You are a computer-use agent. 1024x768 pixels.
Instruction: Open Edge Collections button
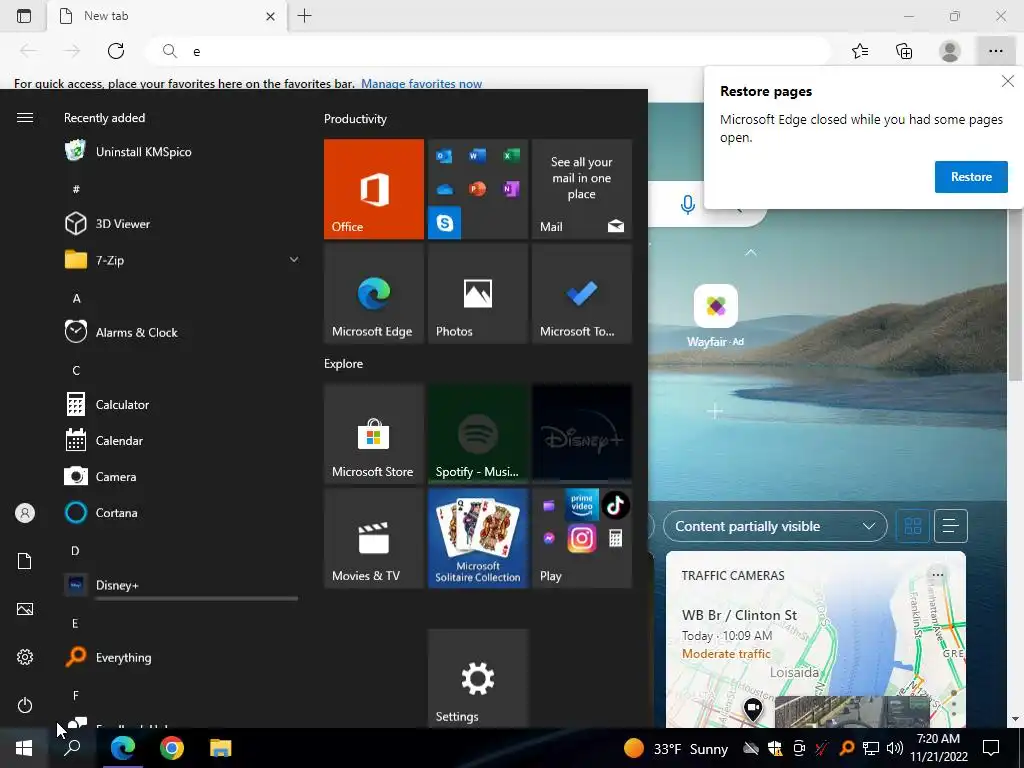pos(904,51)
